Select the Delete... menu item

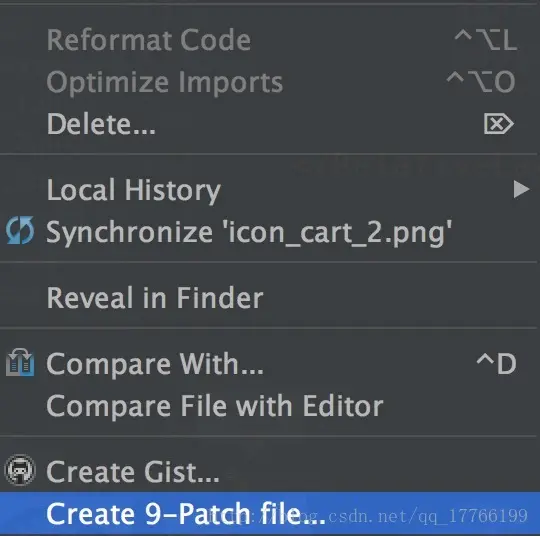pyautogui.click(x=270, y=124)
